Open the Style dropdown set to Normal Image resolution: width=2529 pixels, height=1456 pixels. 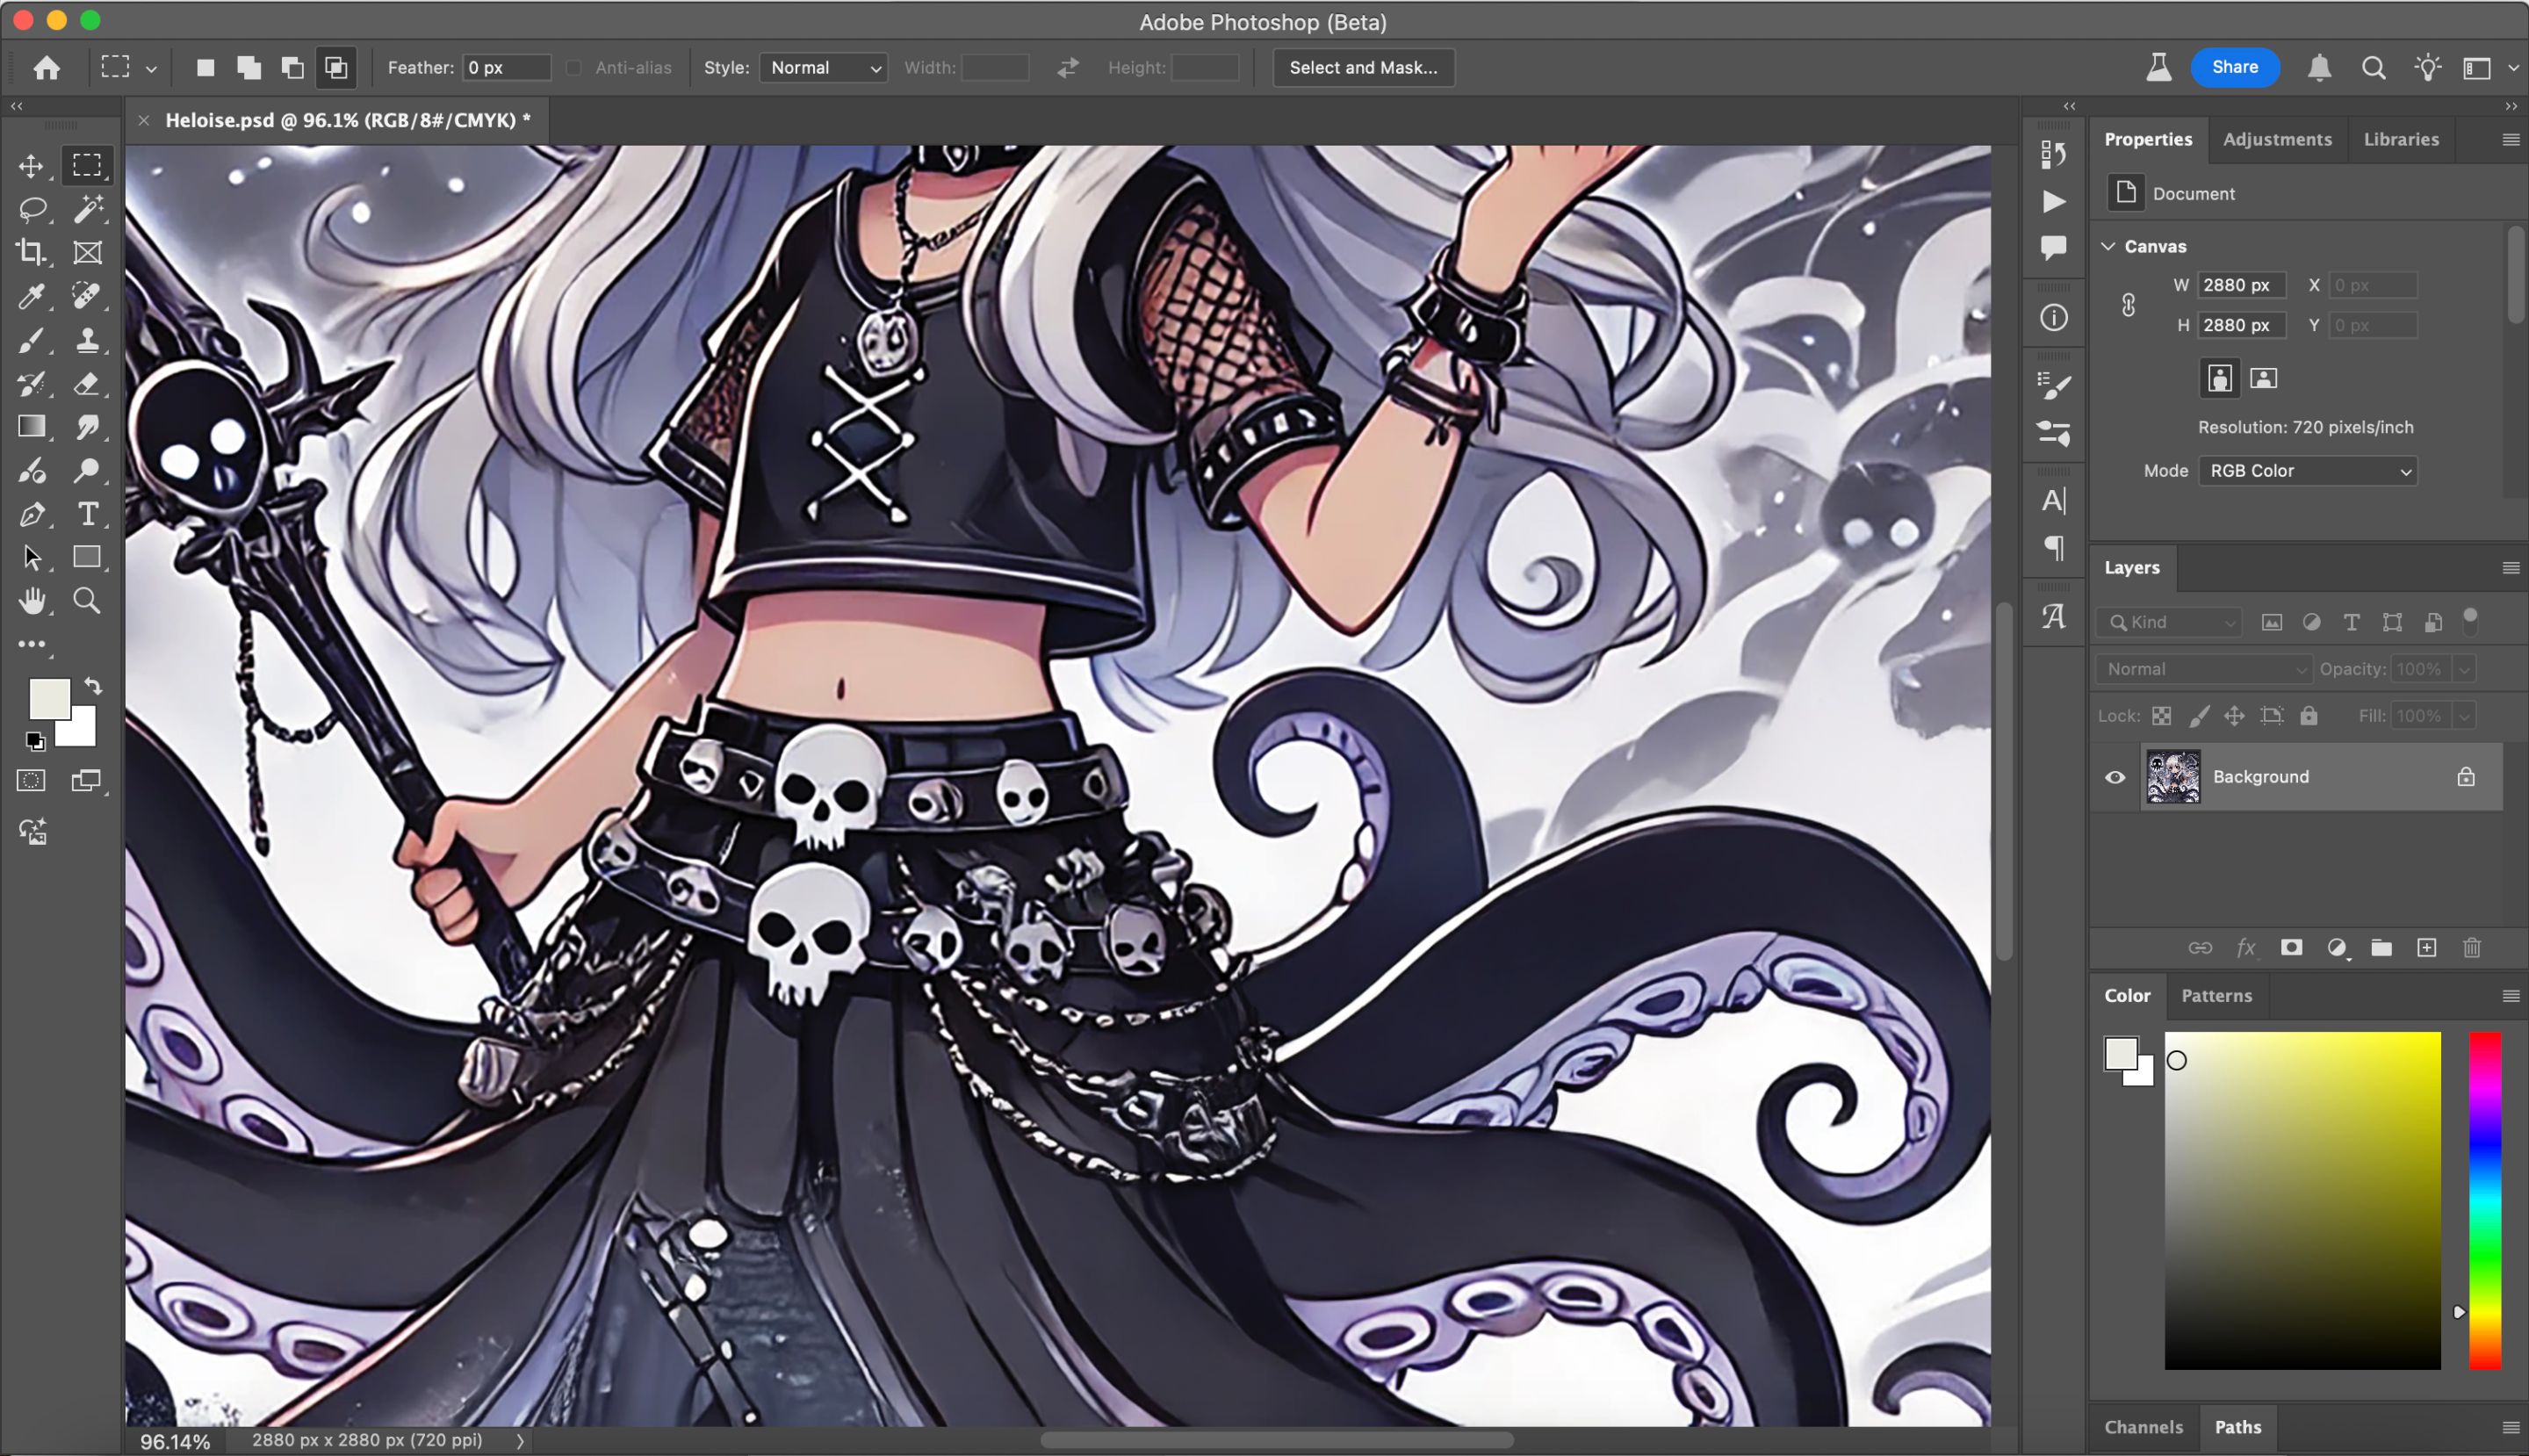[x=824, y=68]
